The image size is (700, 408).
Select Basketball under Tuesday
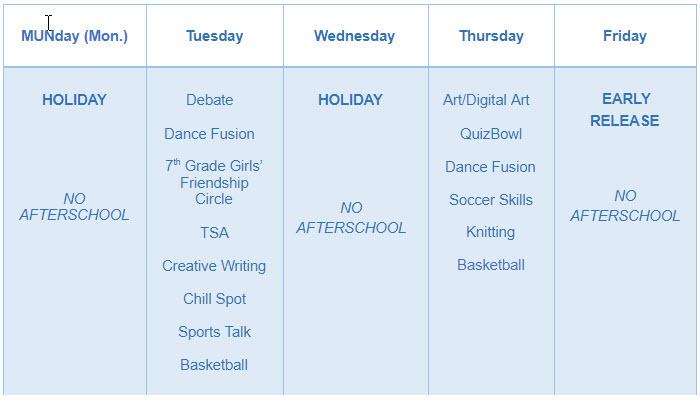(x=214, y=365)
